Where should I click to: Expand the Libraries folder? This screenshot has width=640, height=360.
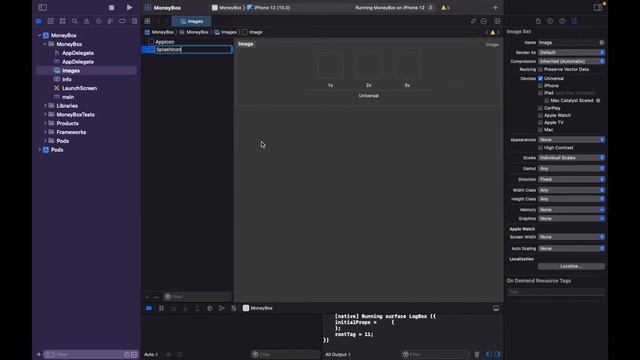[x=45, y=106]
